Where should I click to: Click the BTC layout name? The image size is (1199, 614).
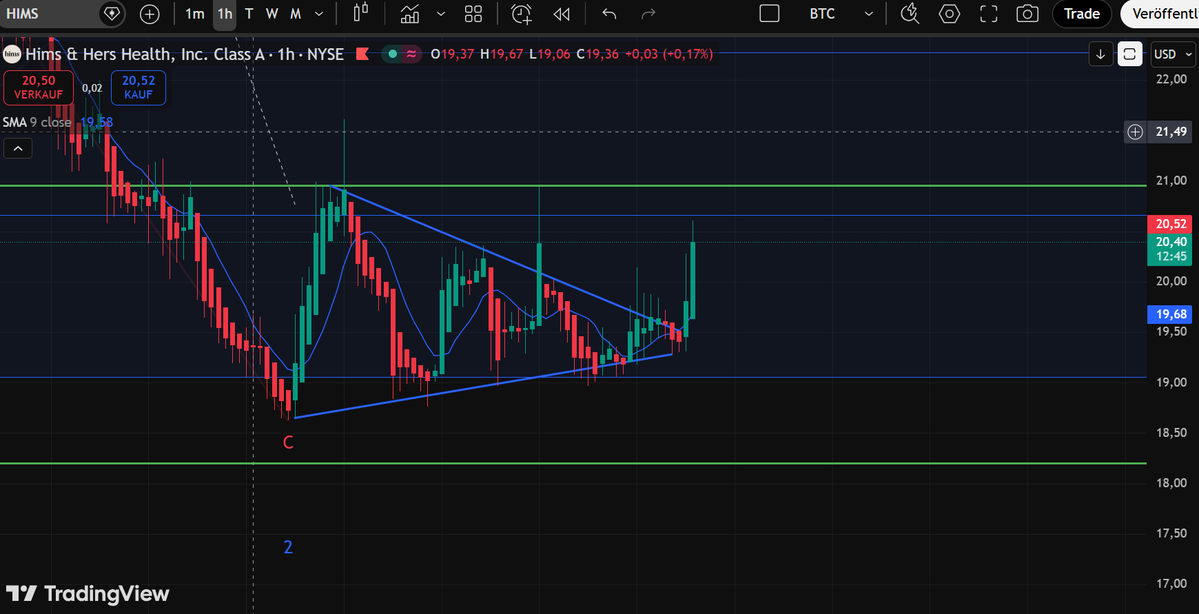[x=823, y=14]
